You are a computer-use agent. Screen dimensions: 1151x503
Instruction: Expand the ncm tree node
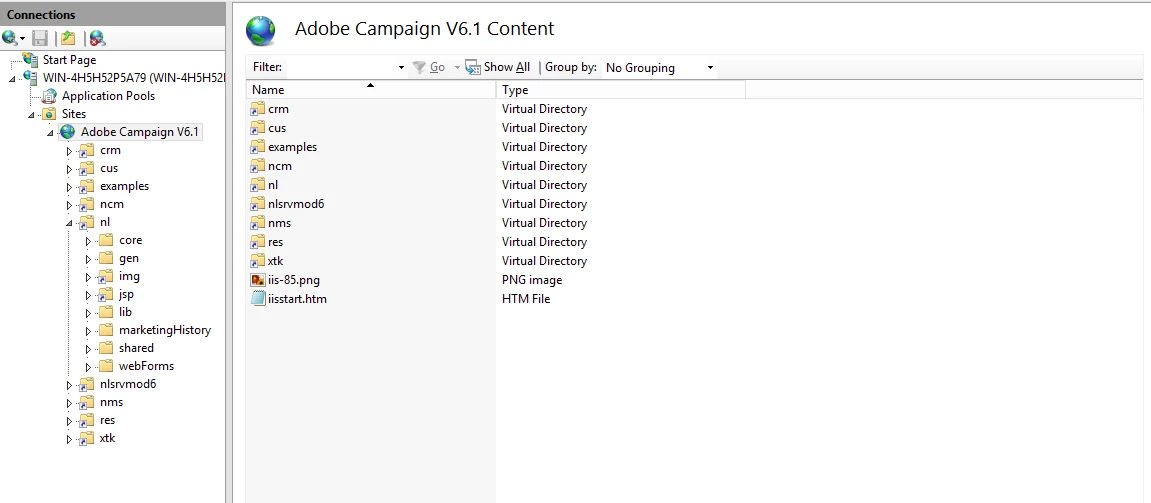[70, 205]
